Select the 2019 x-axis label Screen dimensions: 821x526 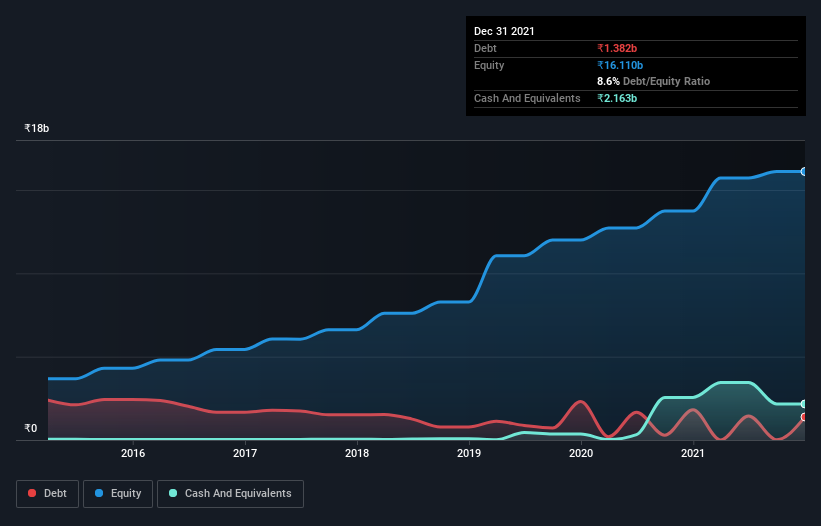[469, 453]
